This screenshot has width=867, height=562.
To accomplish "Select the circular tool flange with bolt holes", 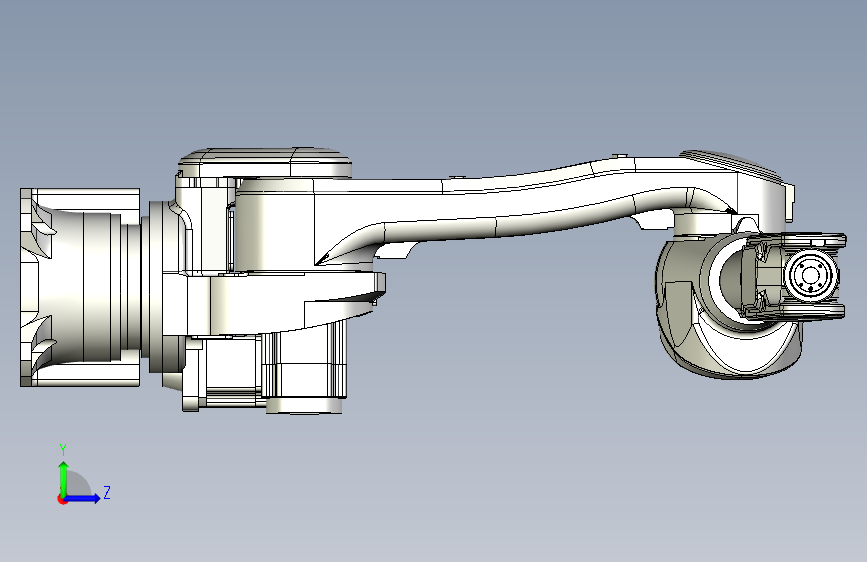I will pyautogui.click(x=811, y=276).
